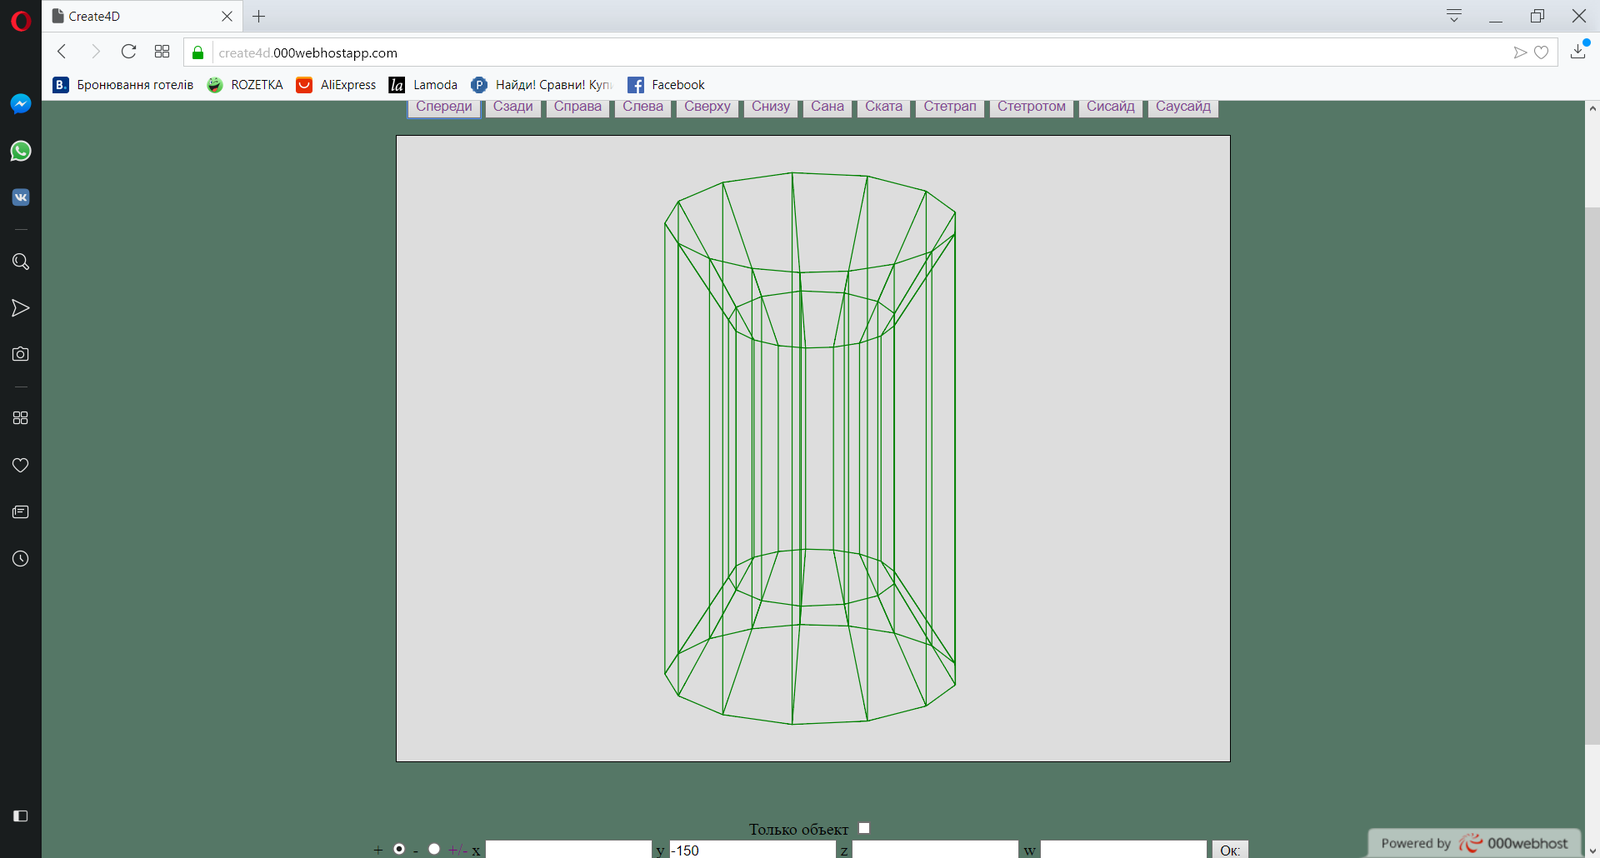Click the scrollbar up arrow
1600x858 pixels.
(x=1592, y=108)
